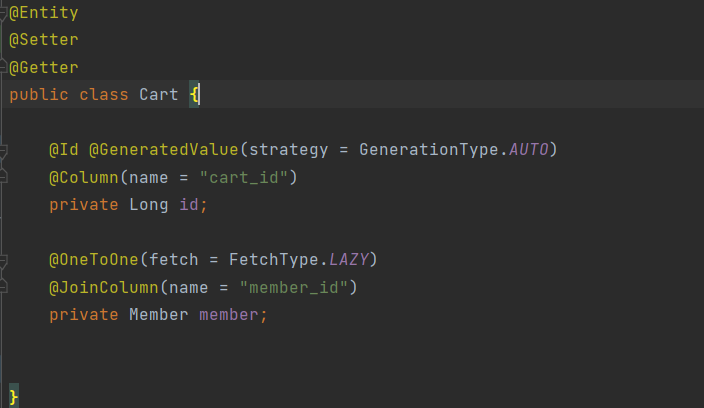Select the LAZY constant
704x408 pixels.
[349, 260]
